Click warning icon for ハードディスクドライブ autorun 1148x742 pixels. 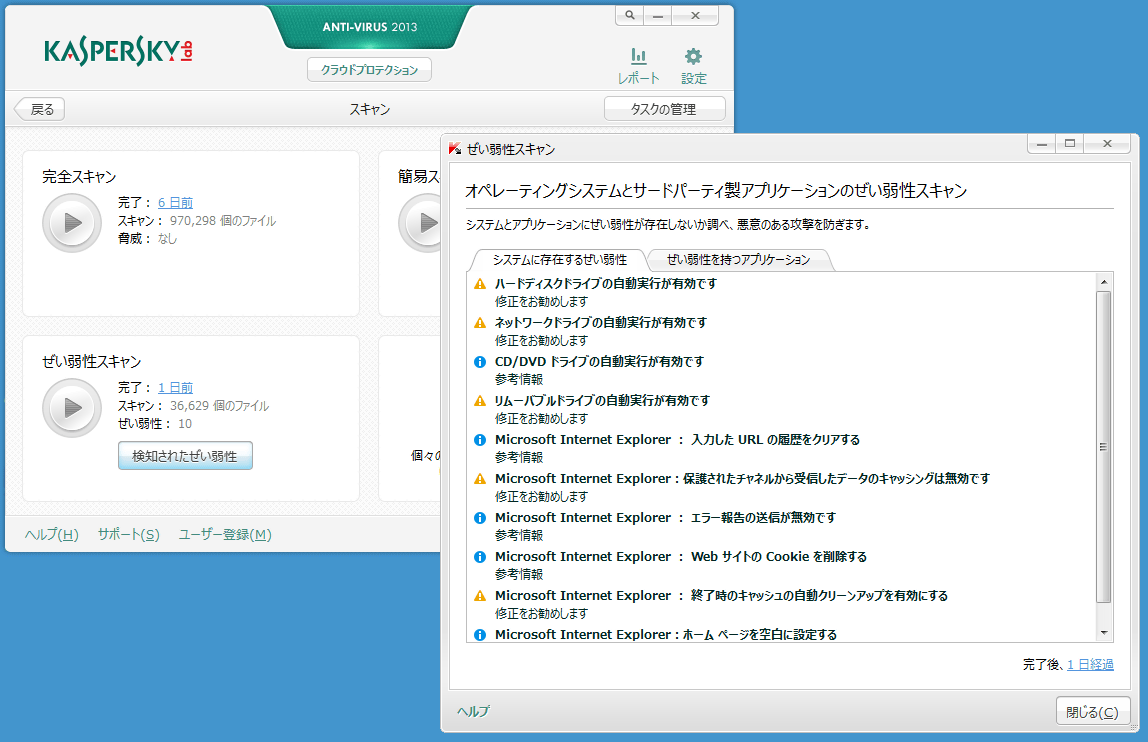click(x=480, y=284)
